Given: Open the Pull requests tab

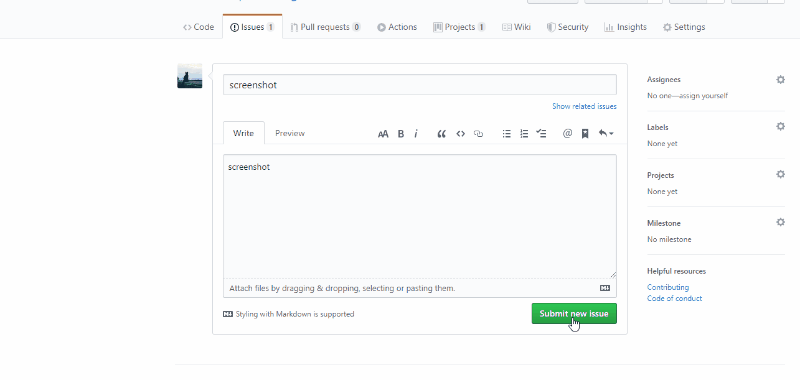Looking at the screenshot, I should 326,27.
